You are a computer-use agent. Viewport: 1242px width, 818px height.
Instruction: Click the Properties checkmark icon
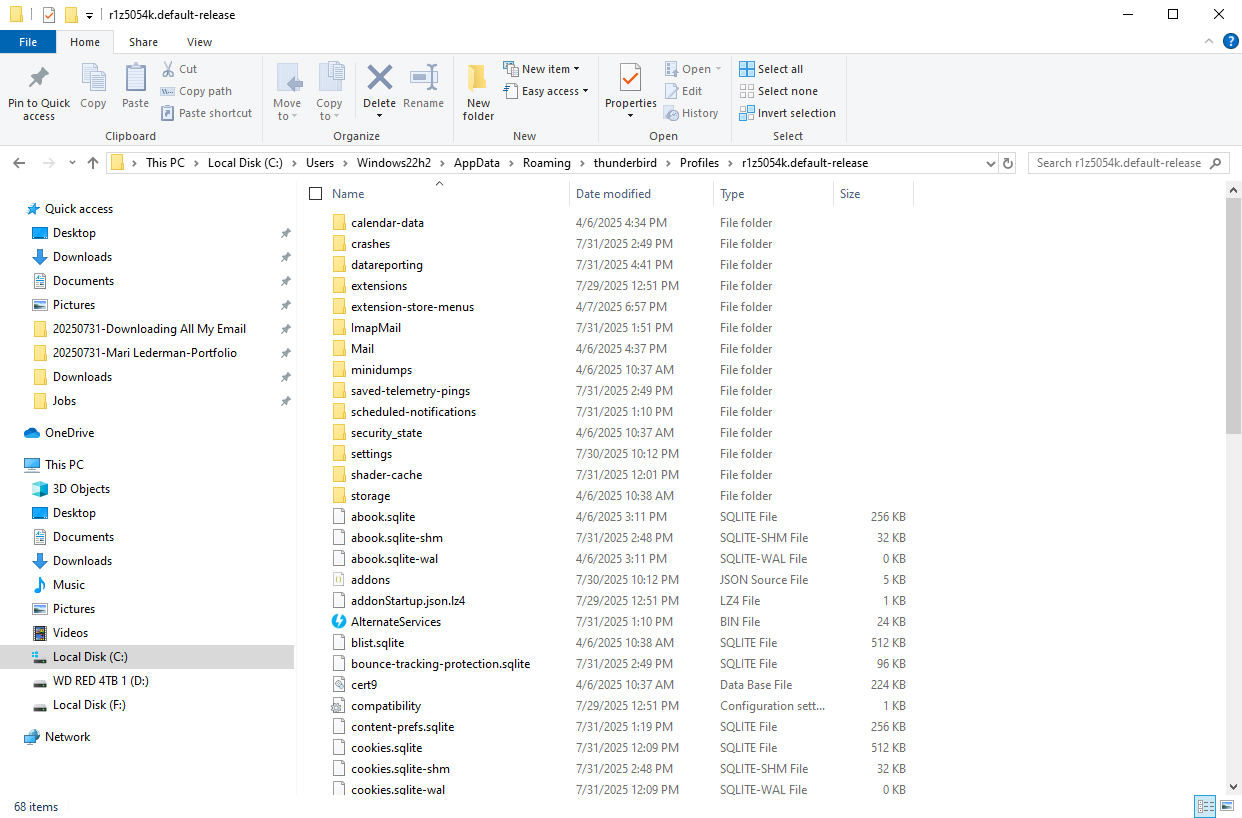(630, 78)
